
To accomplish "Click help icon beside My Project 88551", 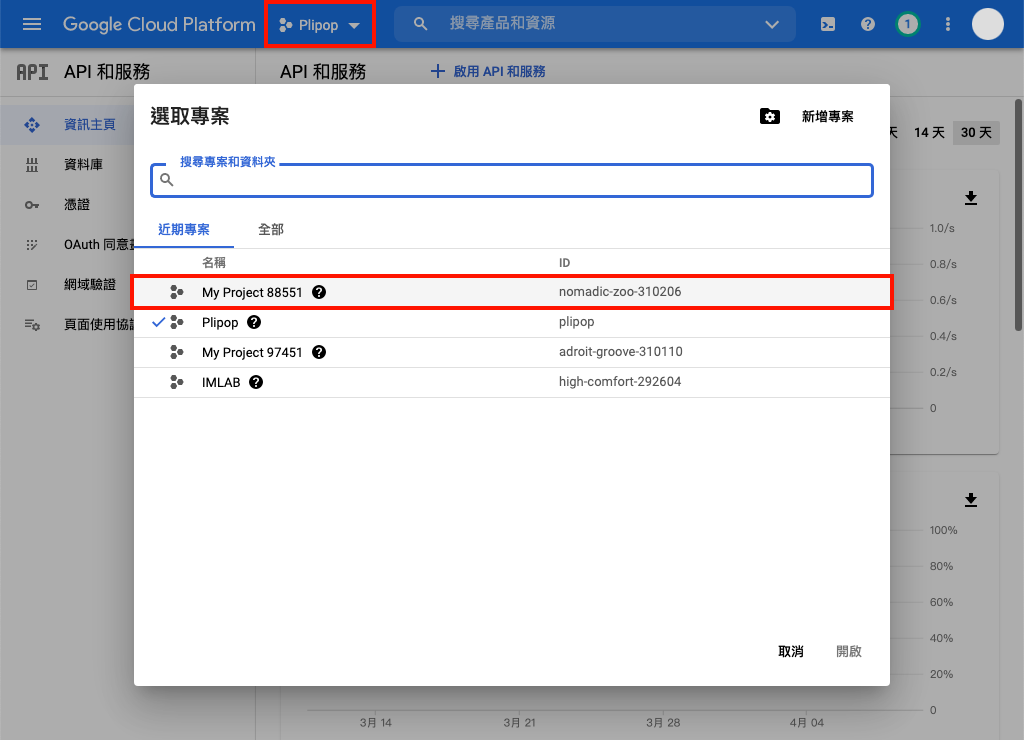I will click(319, 292).
